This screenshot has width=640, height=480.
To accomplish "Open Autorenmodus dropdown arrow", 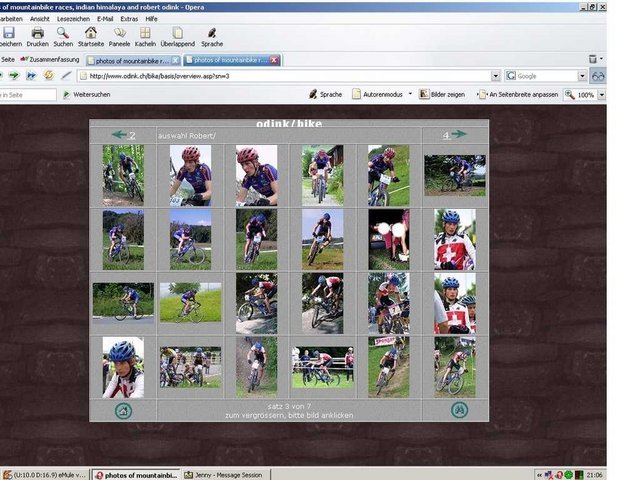I will (410, 94).
